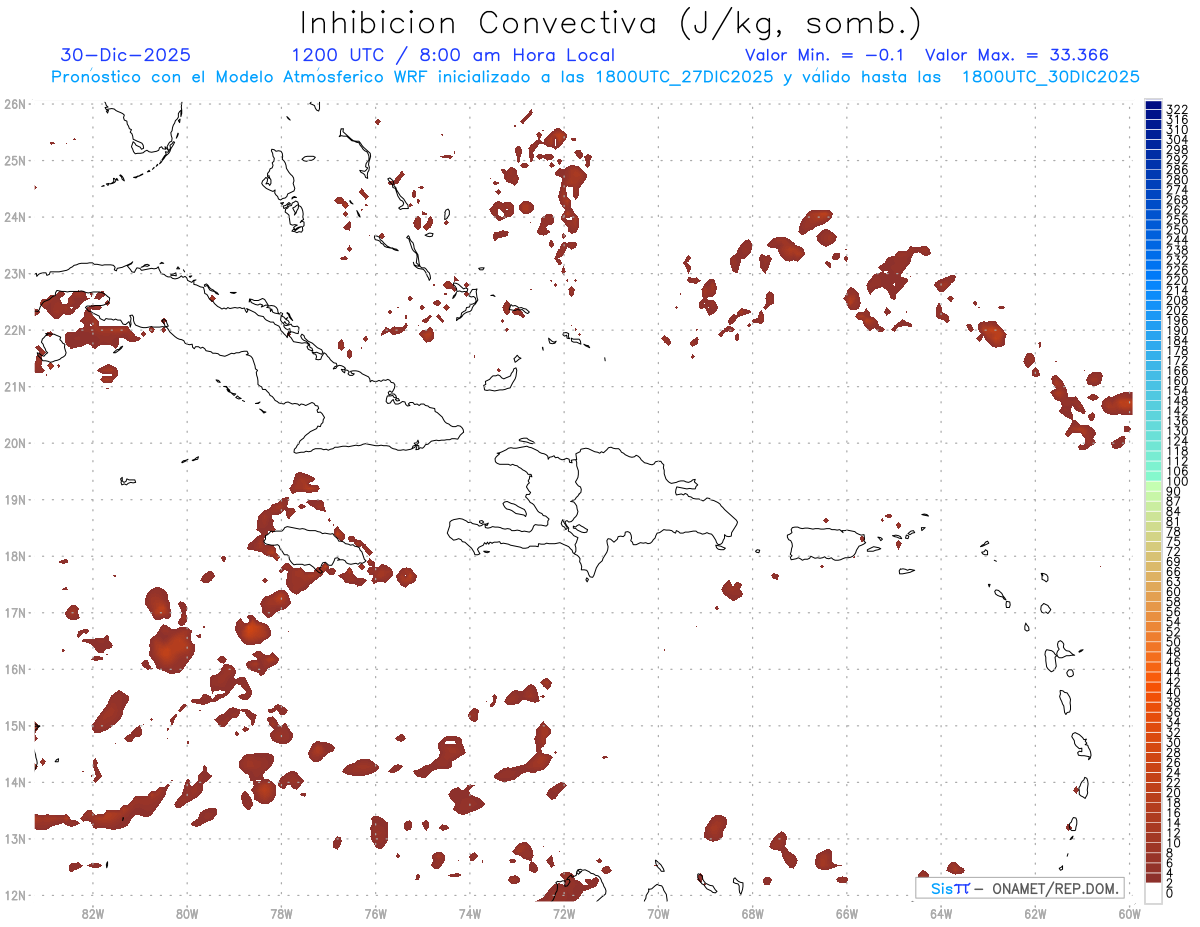Click the 20N latitude label
The image size is (1200, 927).
15,443
